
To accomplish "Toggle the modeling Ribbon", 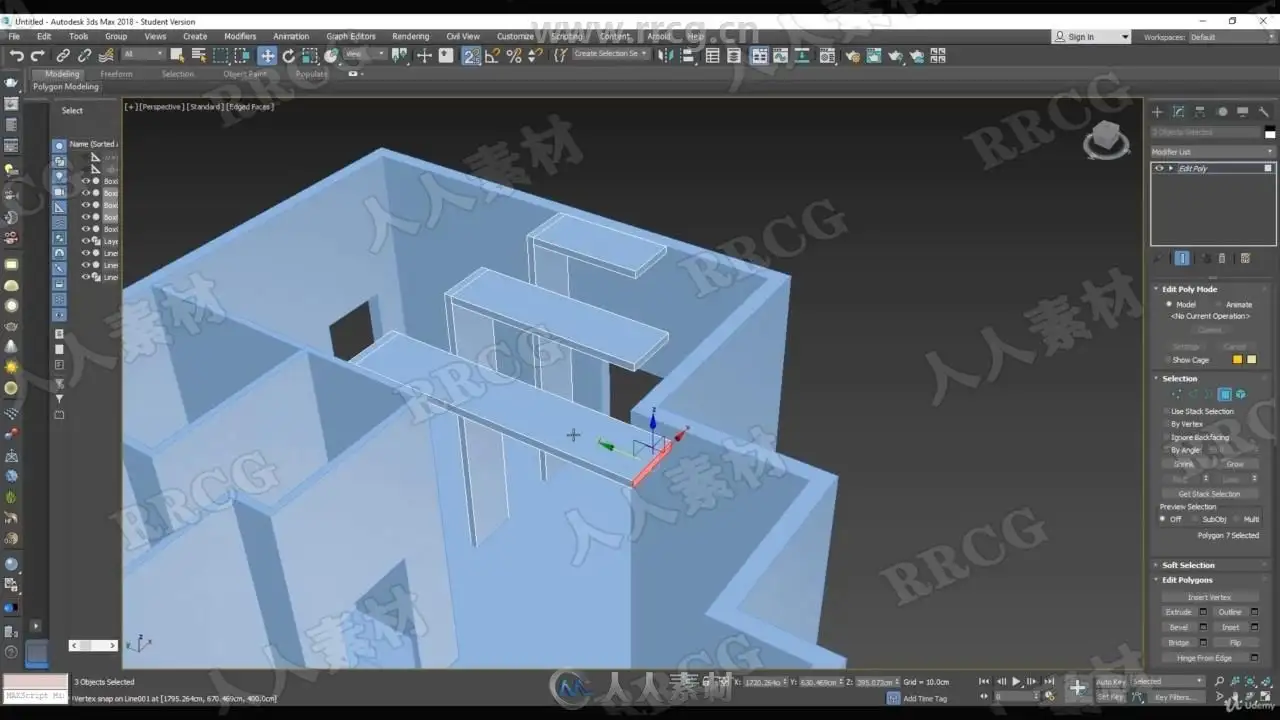I will pyautogui.click(x=760, y=56).
